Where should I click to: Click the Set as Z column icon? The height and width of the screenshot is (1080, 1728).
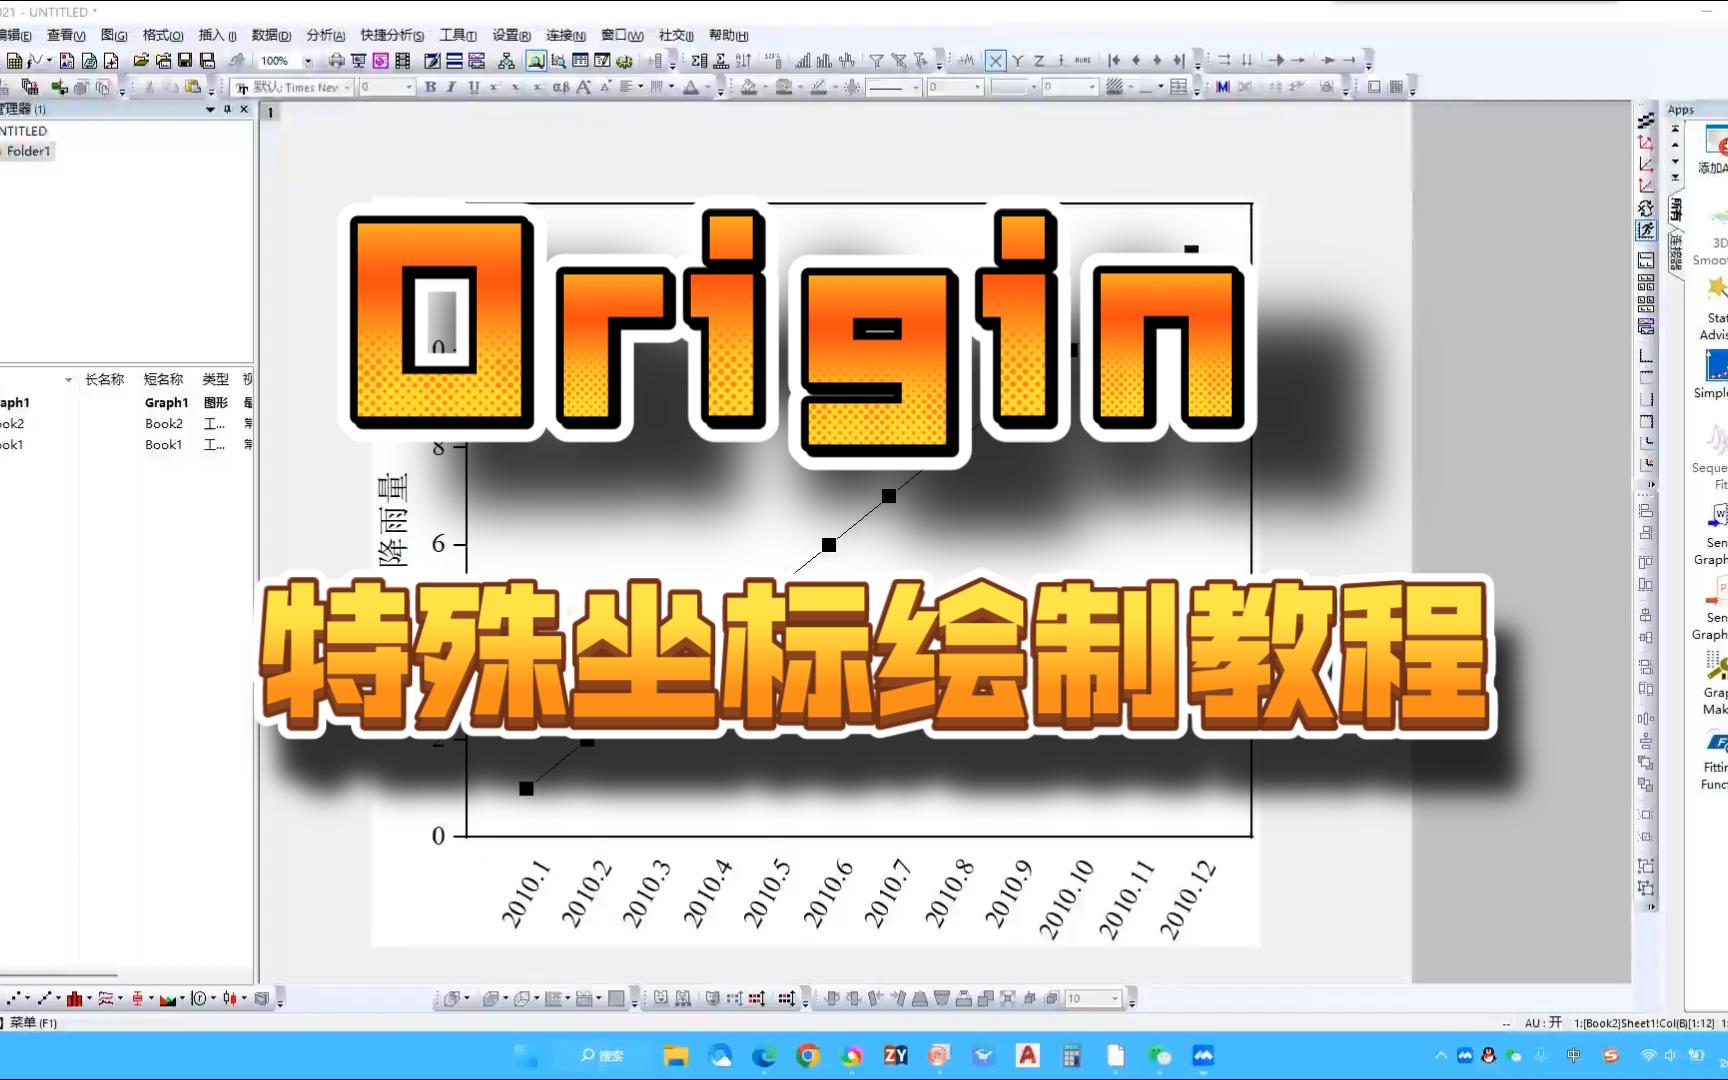click(x=1039, y=61)
